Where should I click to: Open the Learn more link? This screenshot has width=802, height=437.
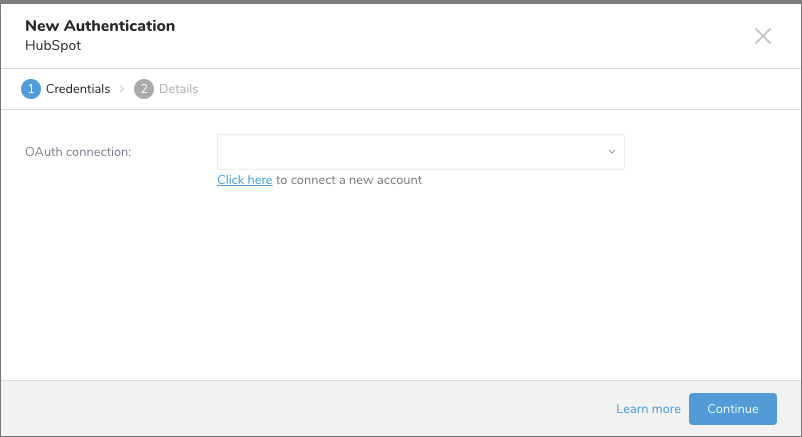(x=648, y=409)
